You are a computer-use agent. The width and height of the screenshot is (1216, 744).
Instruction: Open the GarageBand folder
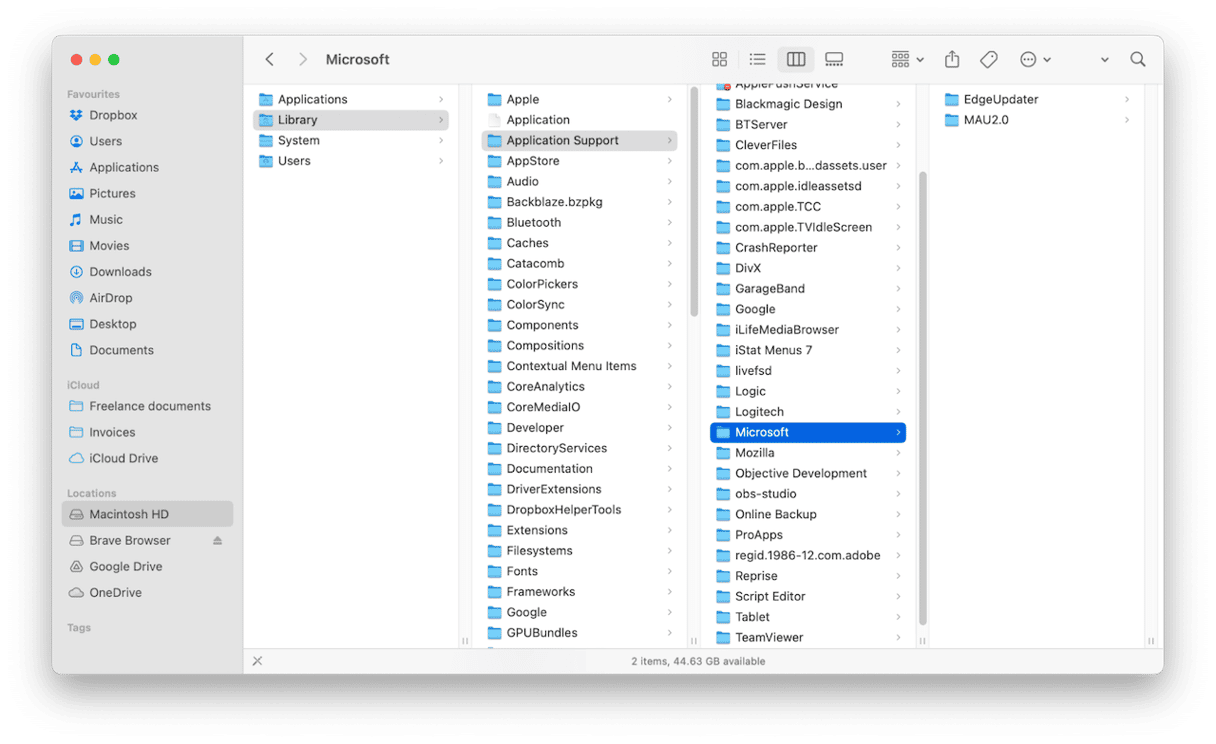pyautogui.click(x=808, y=289)
